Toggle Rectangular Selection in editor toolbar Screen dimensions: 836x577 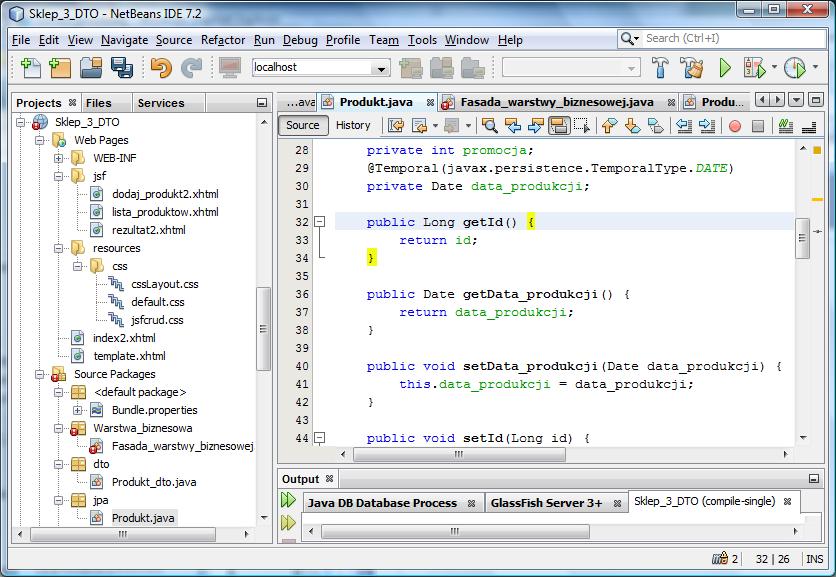click(x=582, y=125)
